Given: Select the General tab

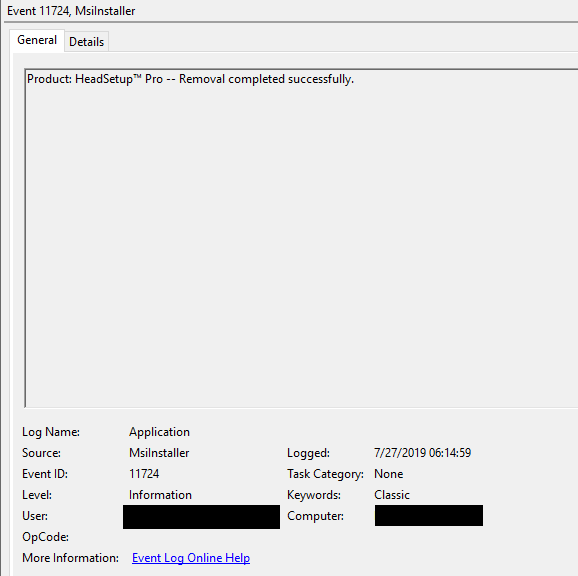Looking at the screenshot, I should (37, 40).
